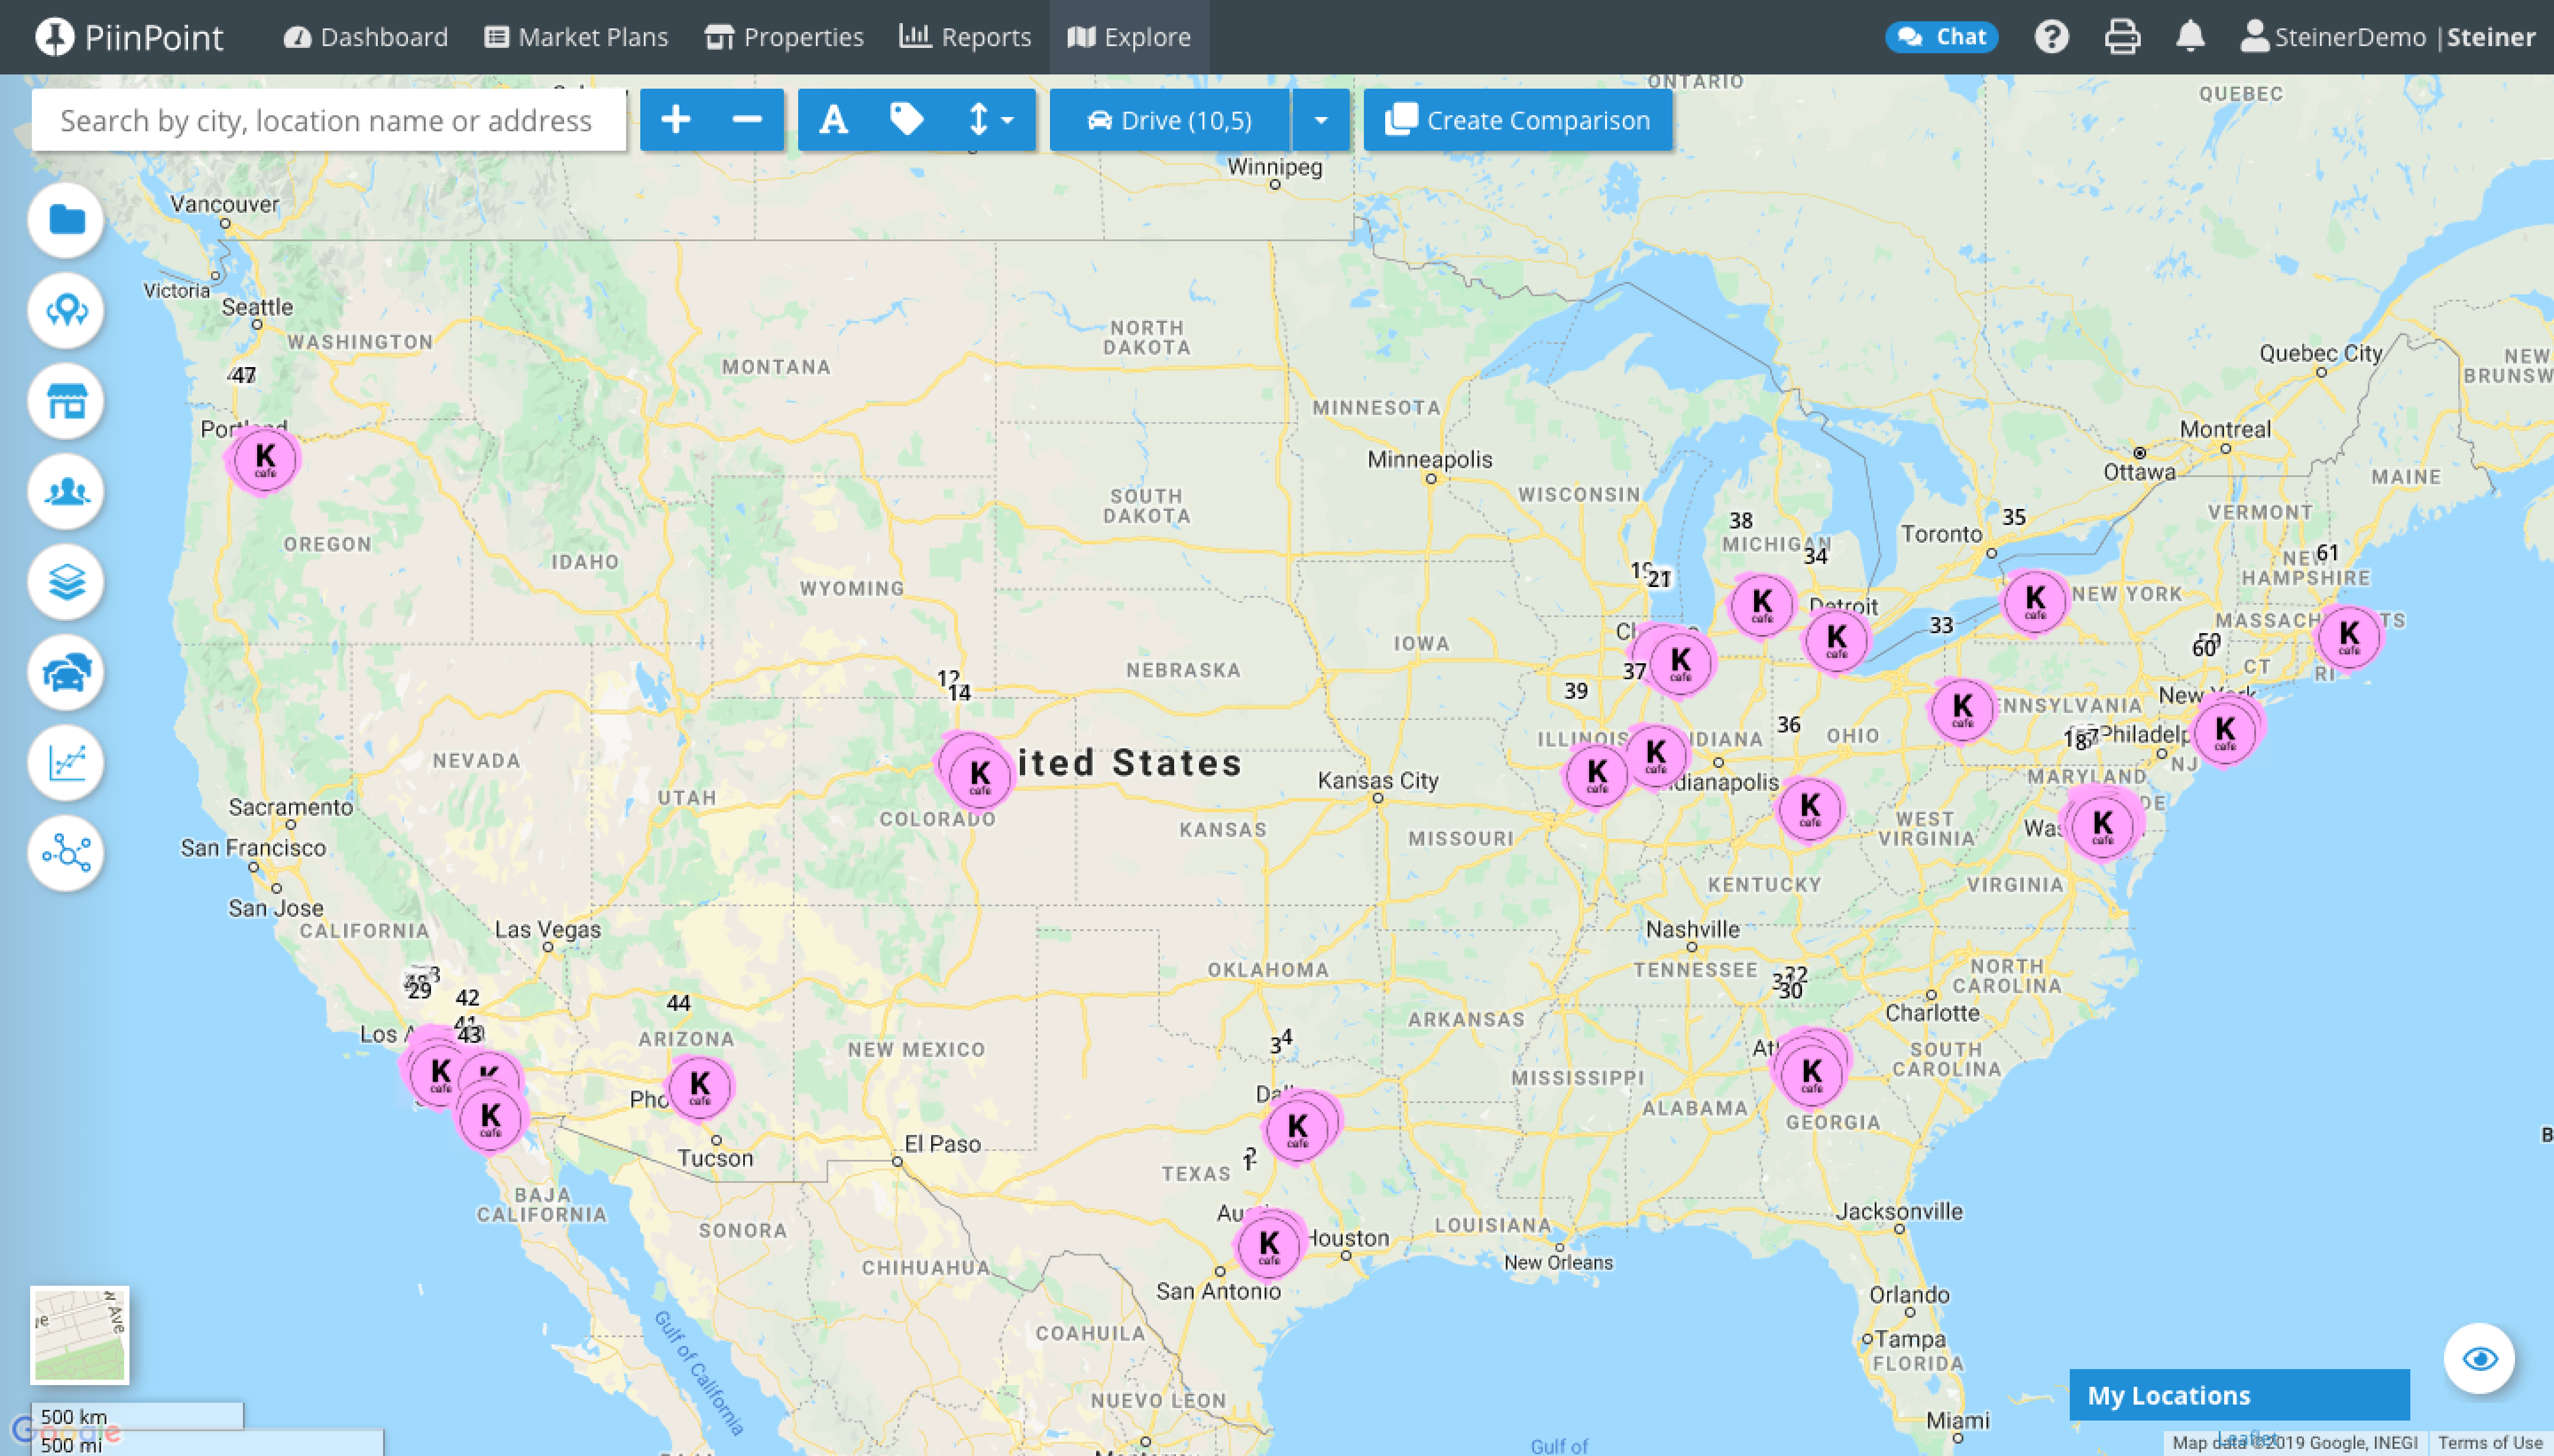Viewport: 2554px width, 1456px height.
Task: Open the folder icon in sidebar
Action: pos(66,220)
